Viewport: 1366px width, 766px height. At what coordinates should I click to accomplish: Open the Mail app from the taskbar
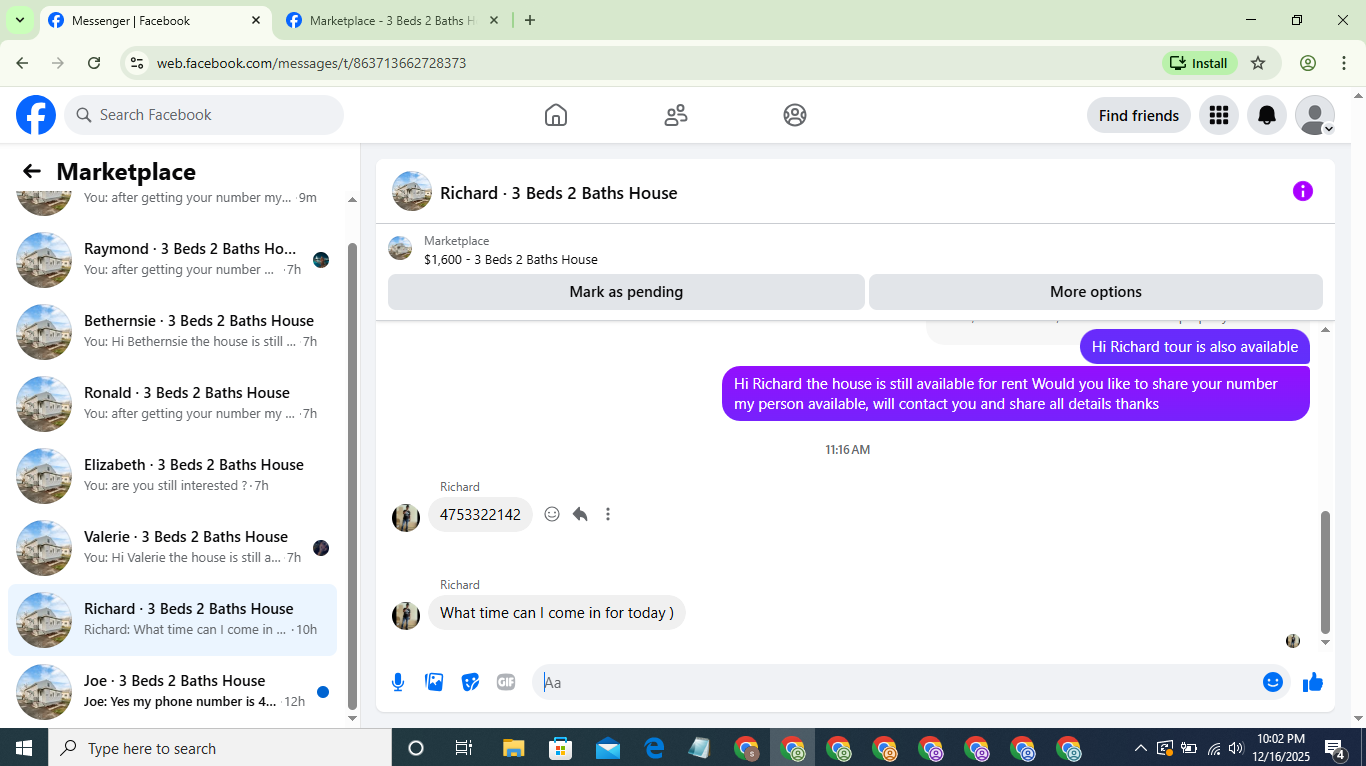point(607,748)
